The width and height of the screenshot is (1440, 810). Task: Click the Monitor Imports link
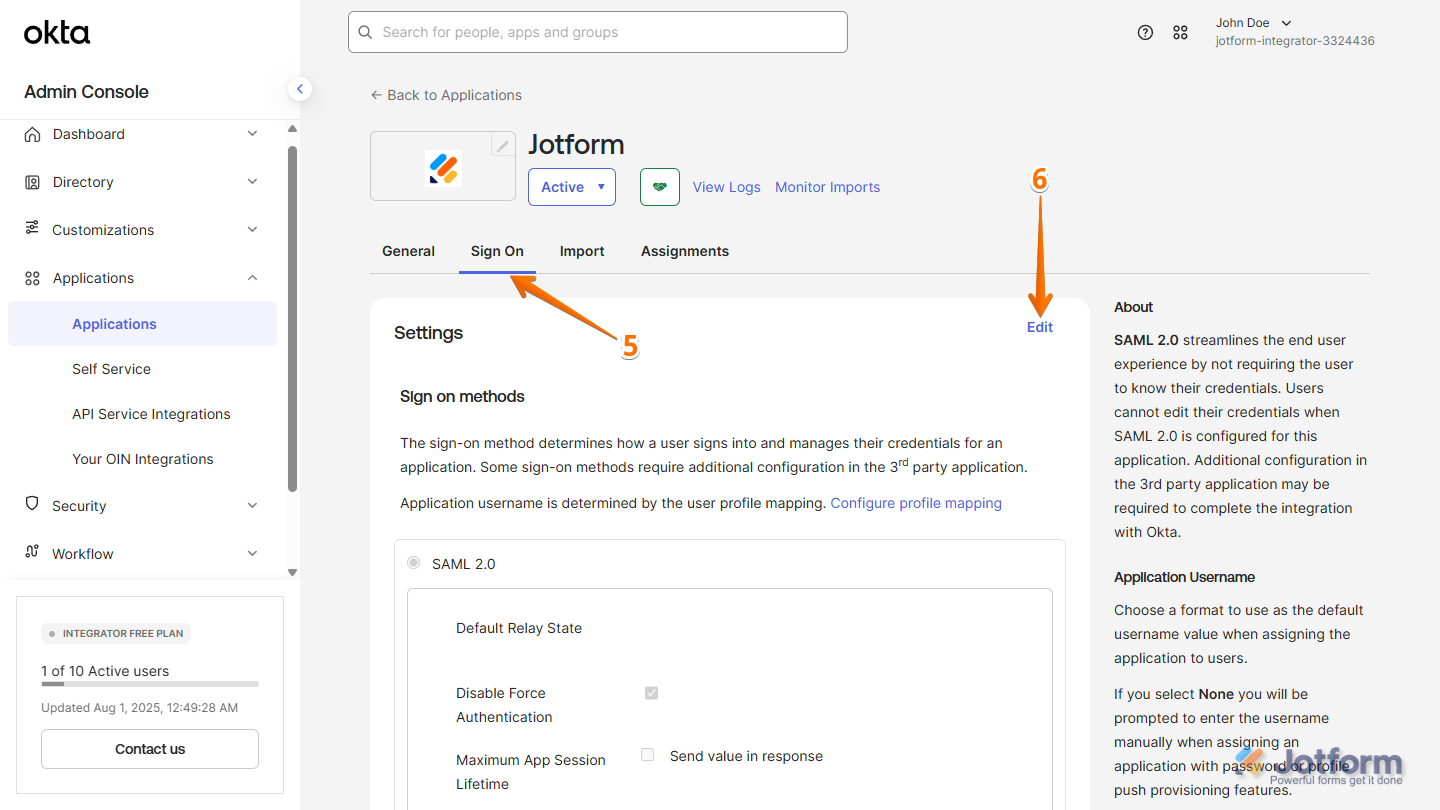point(828,187)
